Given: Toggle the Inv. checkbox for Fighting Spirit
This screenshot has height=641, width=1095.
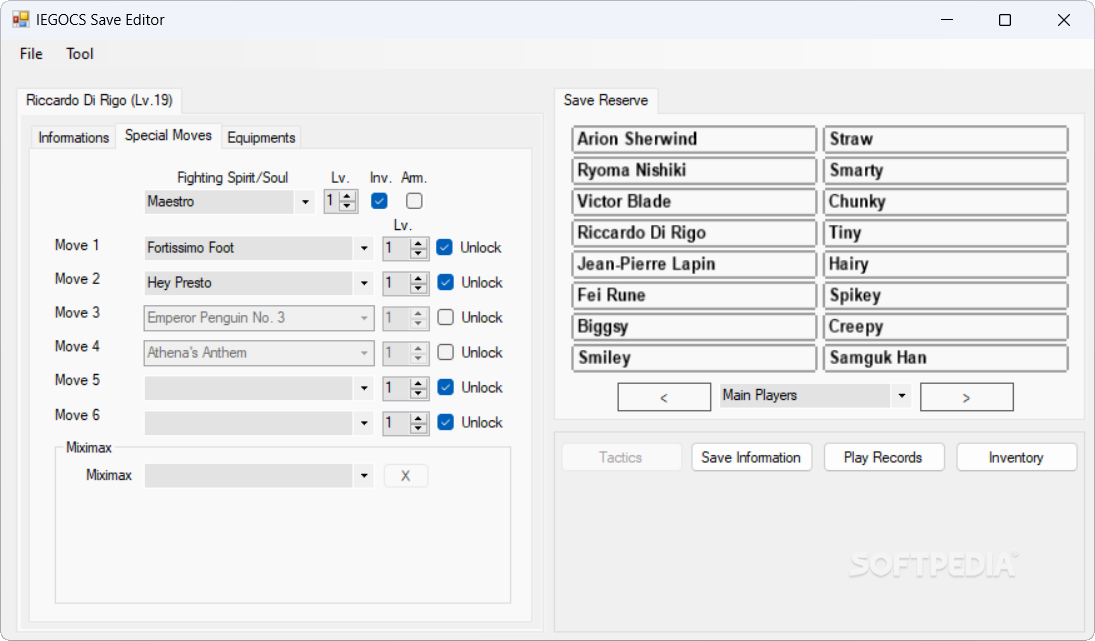Looking at the screenshot, I should (379, 201).
